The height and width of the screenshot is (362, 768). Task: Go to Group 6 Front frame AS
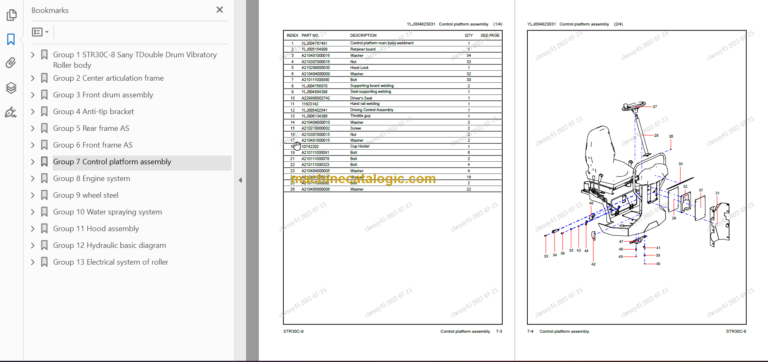(x=93, y=145)
